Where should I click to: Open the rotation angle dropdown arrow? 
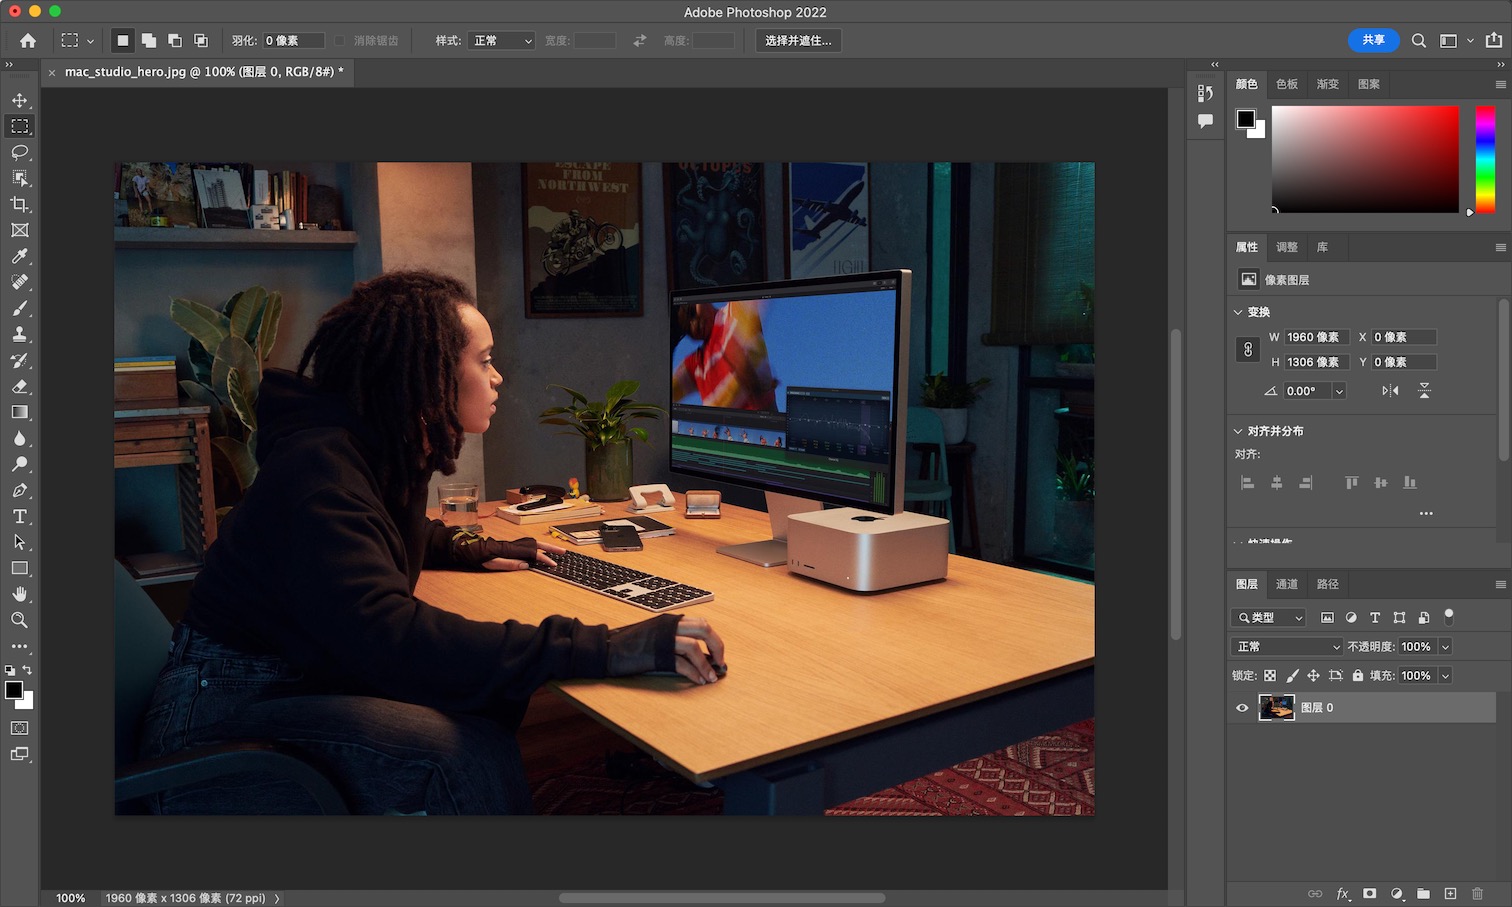pyautogui.click(x=1339, y=391)
